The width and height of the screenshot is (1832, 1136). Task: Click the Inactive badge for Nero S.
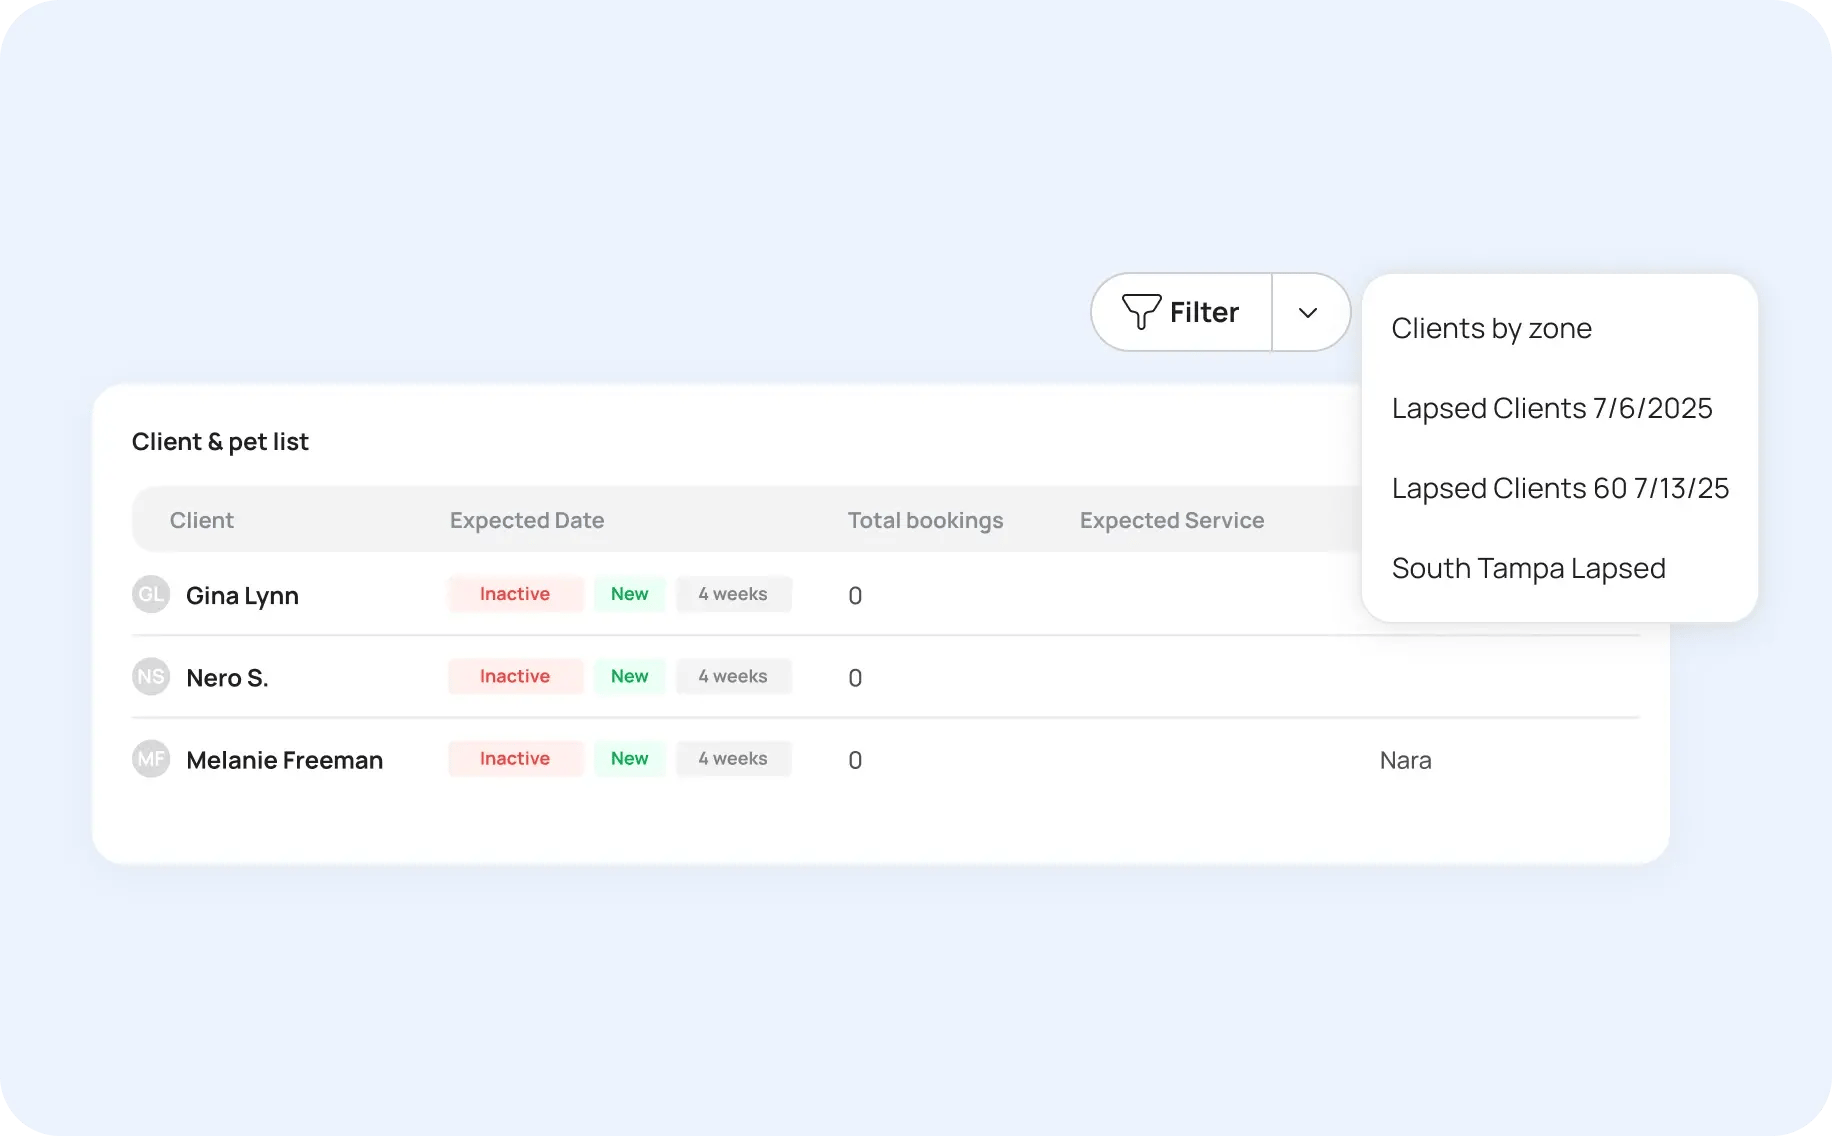click(x=515, y=676)
